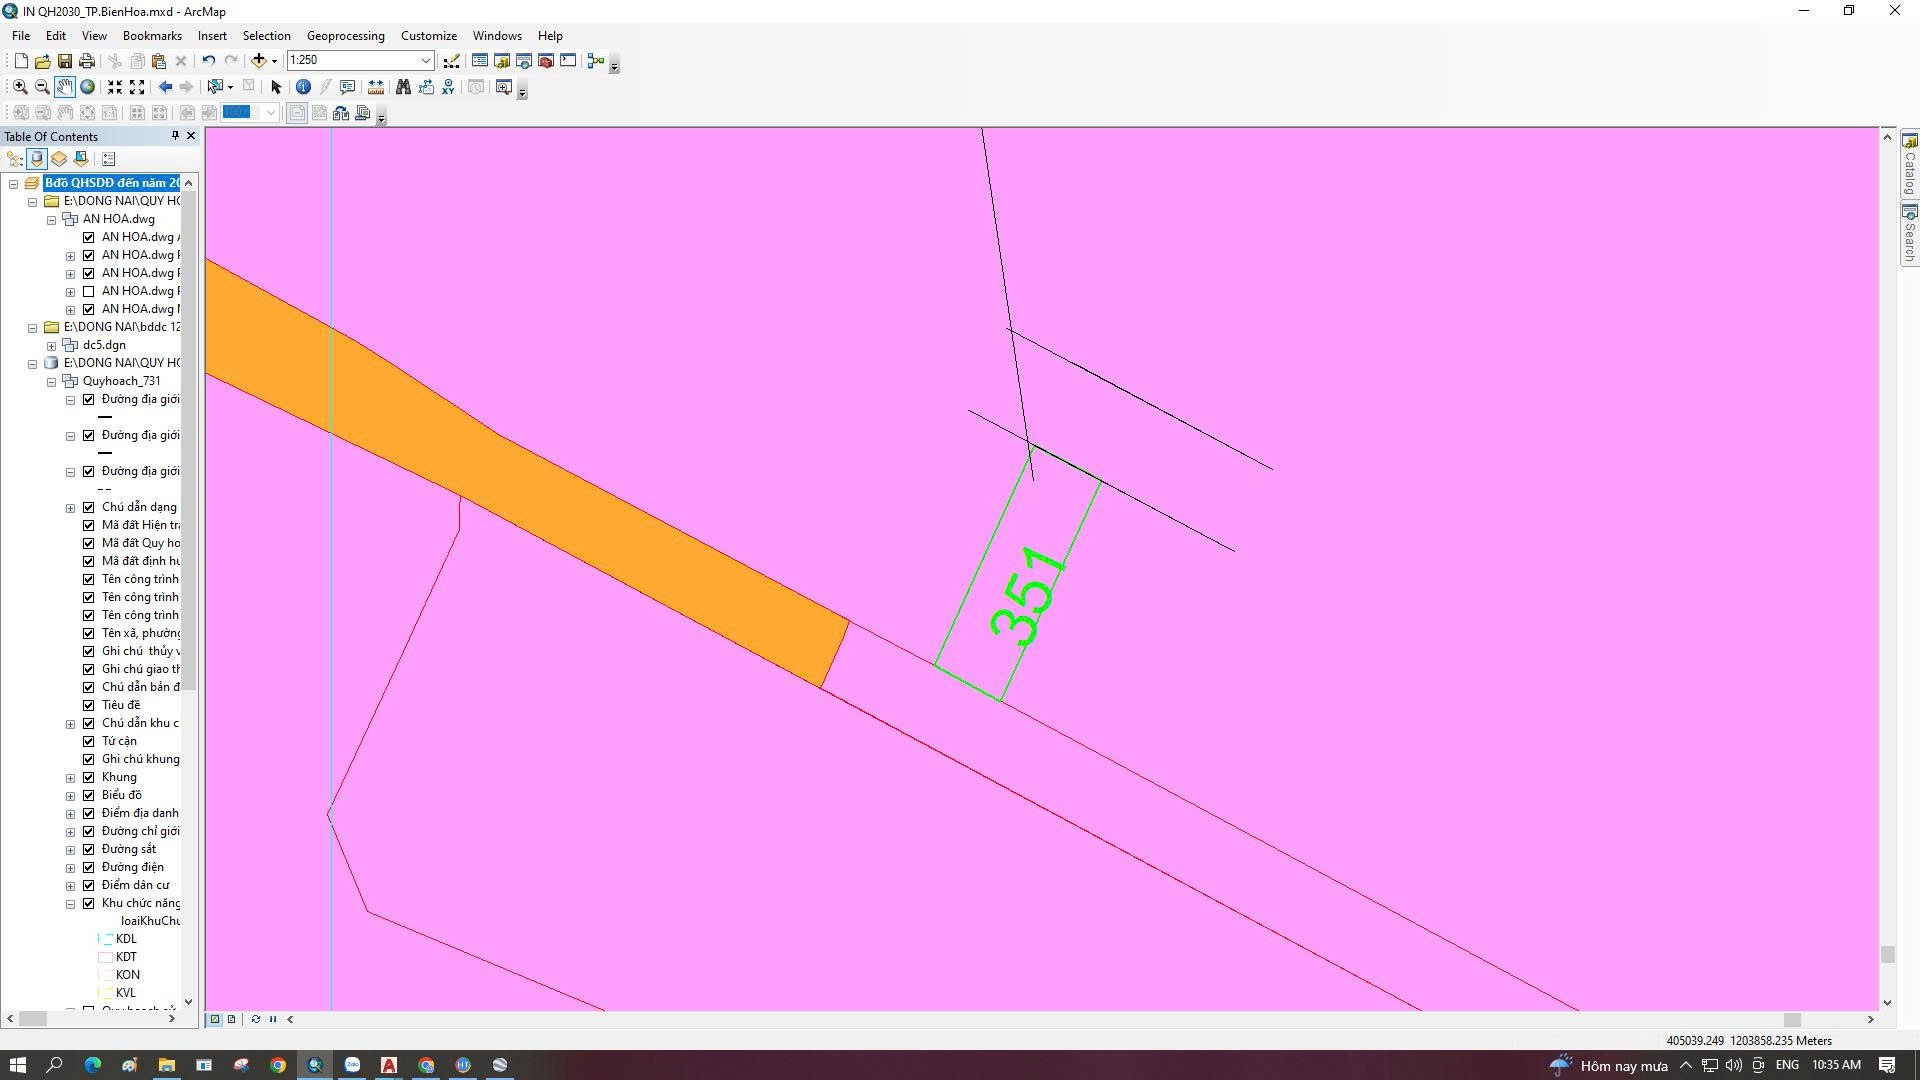
Task: Click the Full Extent globe icon
Action: tap(87, 87)
